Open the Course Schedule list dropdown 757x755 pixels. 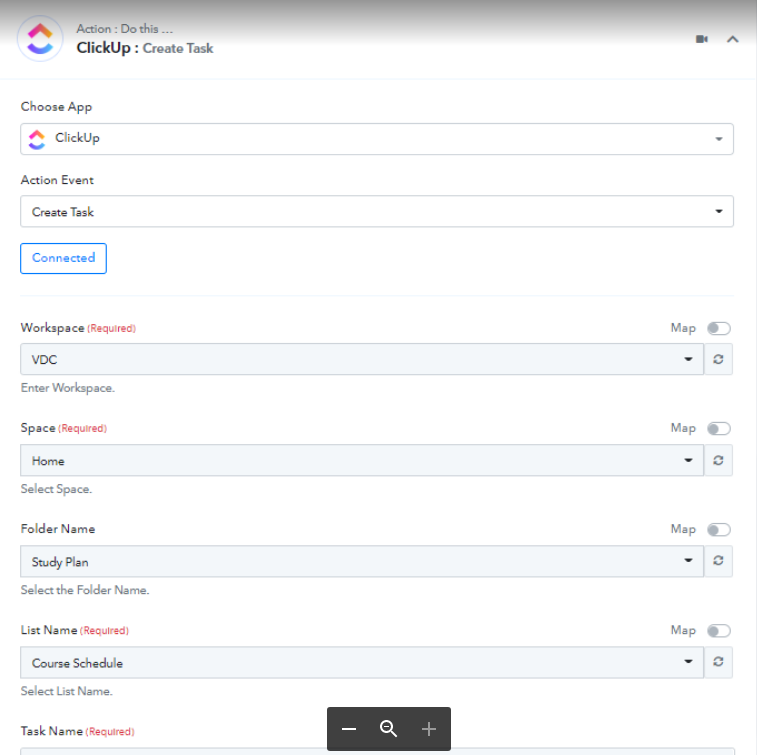coord(362,662)
